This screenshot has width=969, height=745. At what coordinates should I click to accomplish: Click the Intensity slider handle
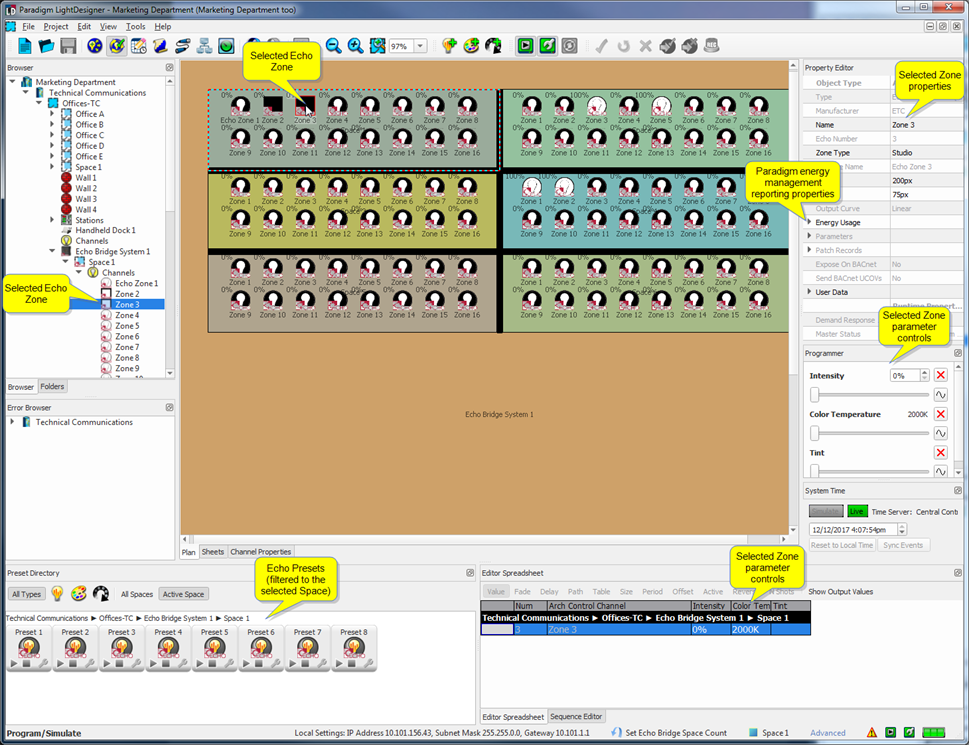tap(815, 395)
